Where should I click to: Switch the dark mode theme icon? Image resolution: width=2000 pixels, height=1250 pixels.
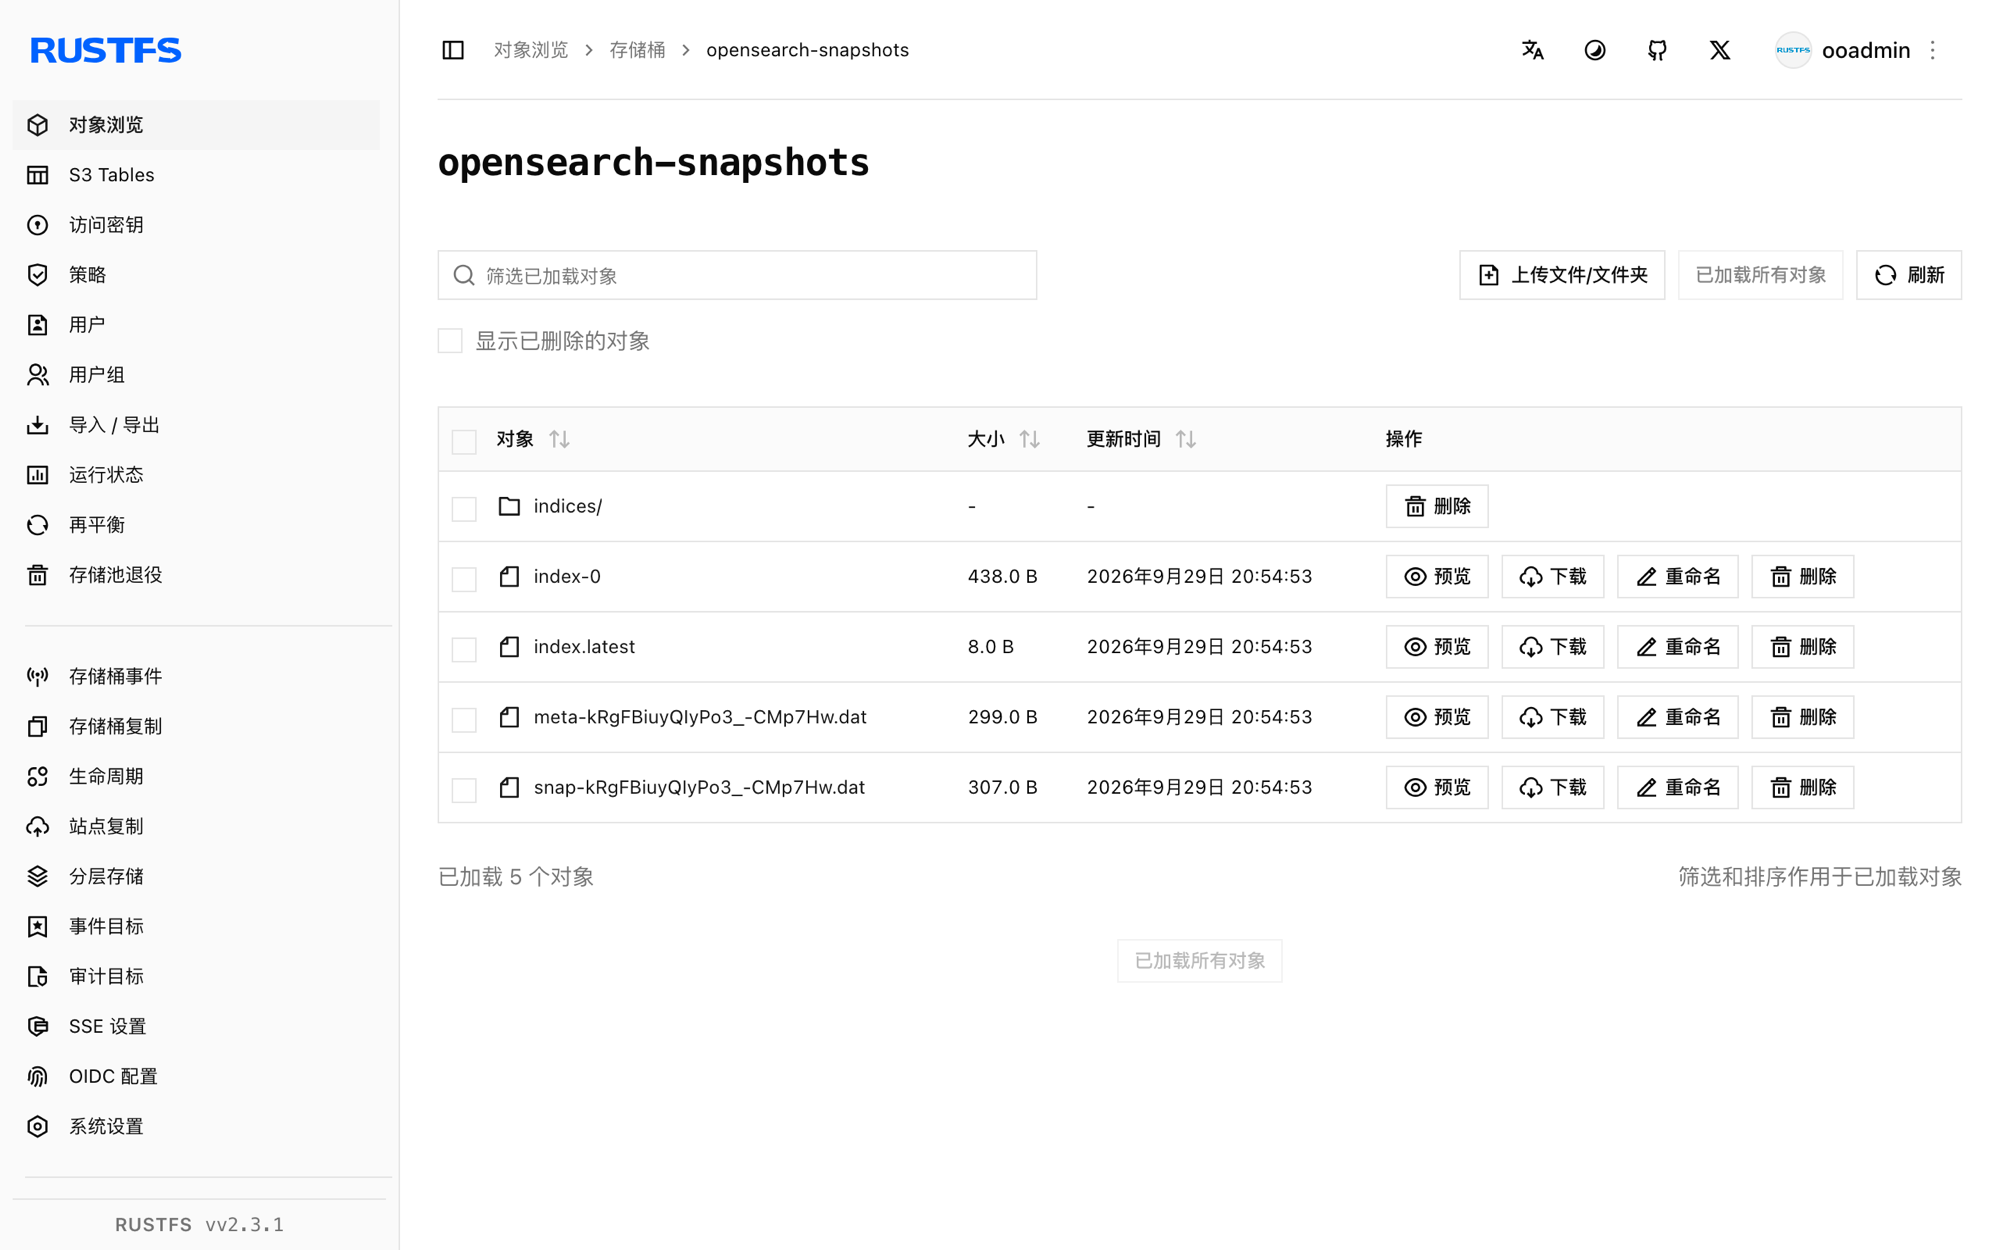point(1595,50)
